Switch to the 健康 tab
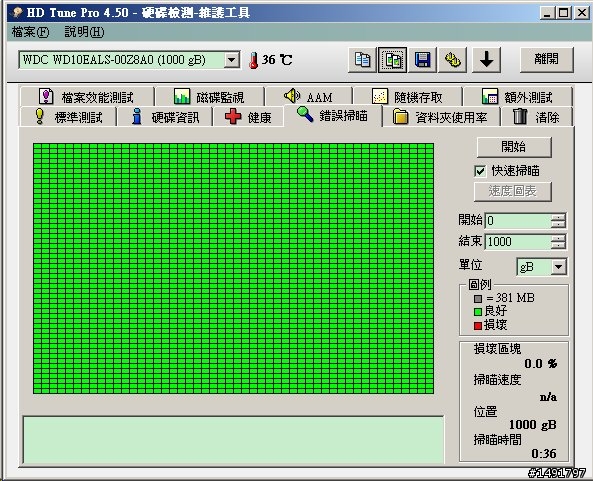This screenshot has width=593, height=481. click(248, 117)
